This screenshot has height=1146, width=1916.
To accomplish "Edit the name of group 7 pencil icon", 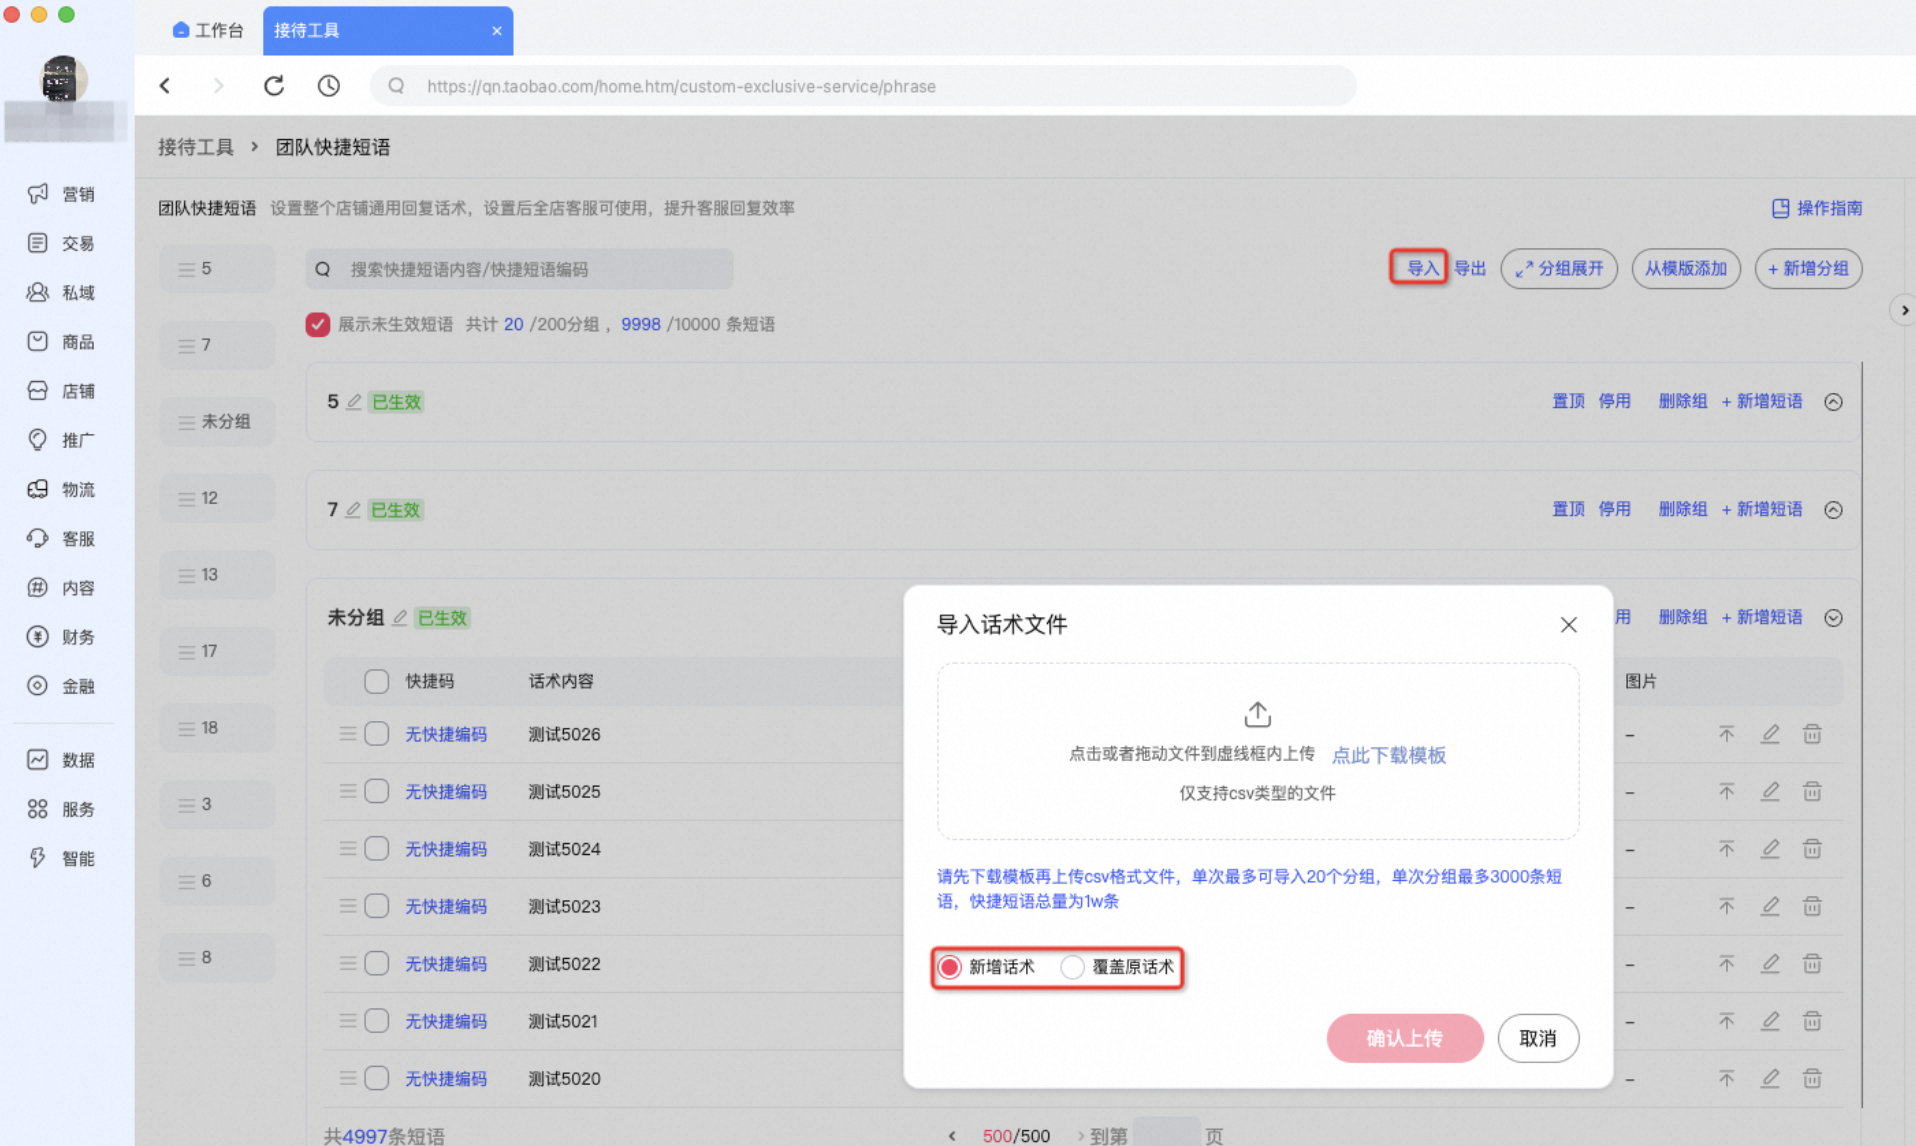I will (x=353, y=510).
